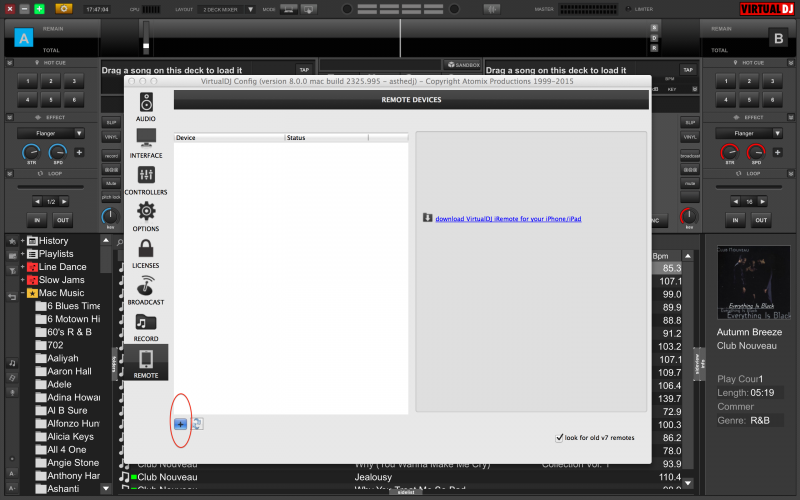Click the favorites star sidebar icon
800x500 pixels.
pyautogui.click(x=12, y=241)
